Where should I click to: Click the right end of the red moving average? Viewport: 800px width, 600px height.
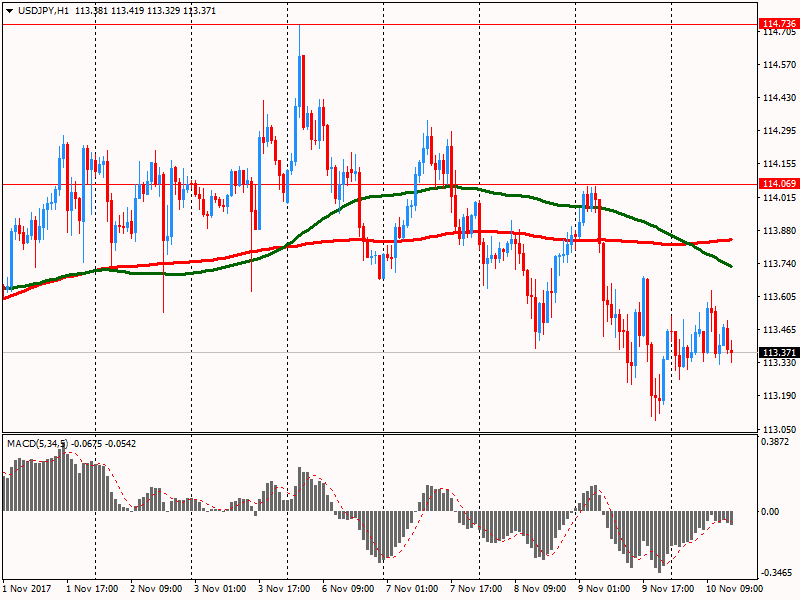pos(731,239)
